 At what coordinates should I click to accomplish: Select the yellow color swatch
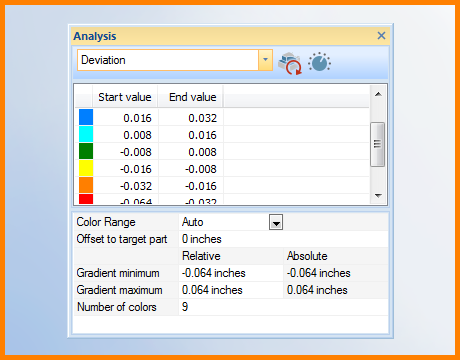click(86, 168)
